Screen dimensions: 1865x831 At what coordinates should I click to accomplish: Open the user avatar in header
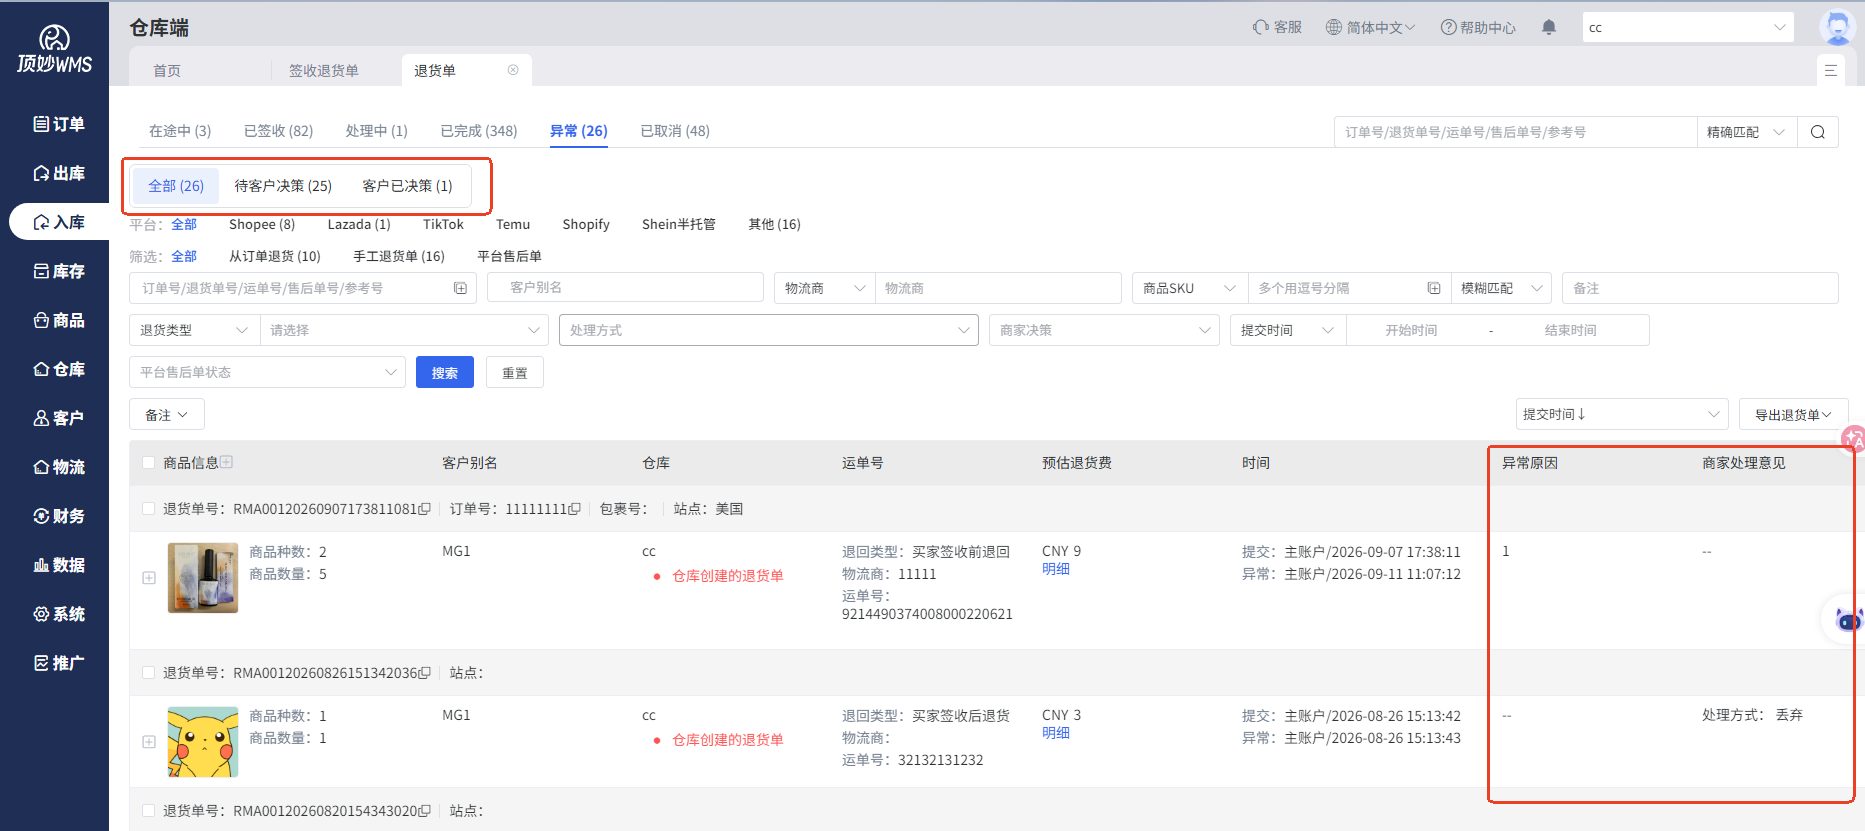[x=1837, y=27]
